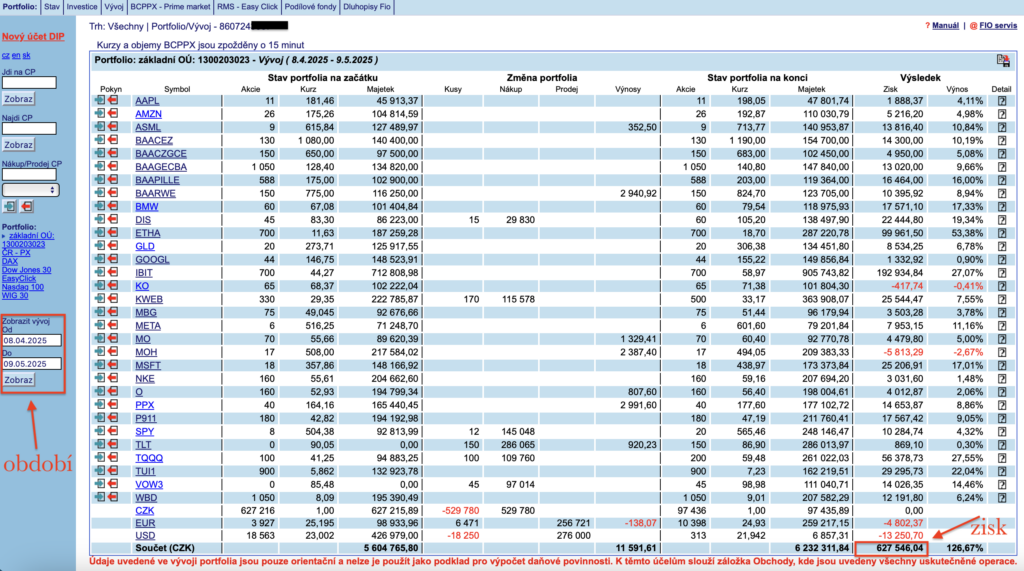1024x571 pixels.
Task: Click the sell icon in the ETHA row
Action: [x=113, y=233]
